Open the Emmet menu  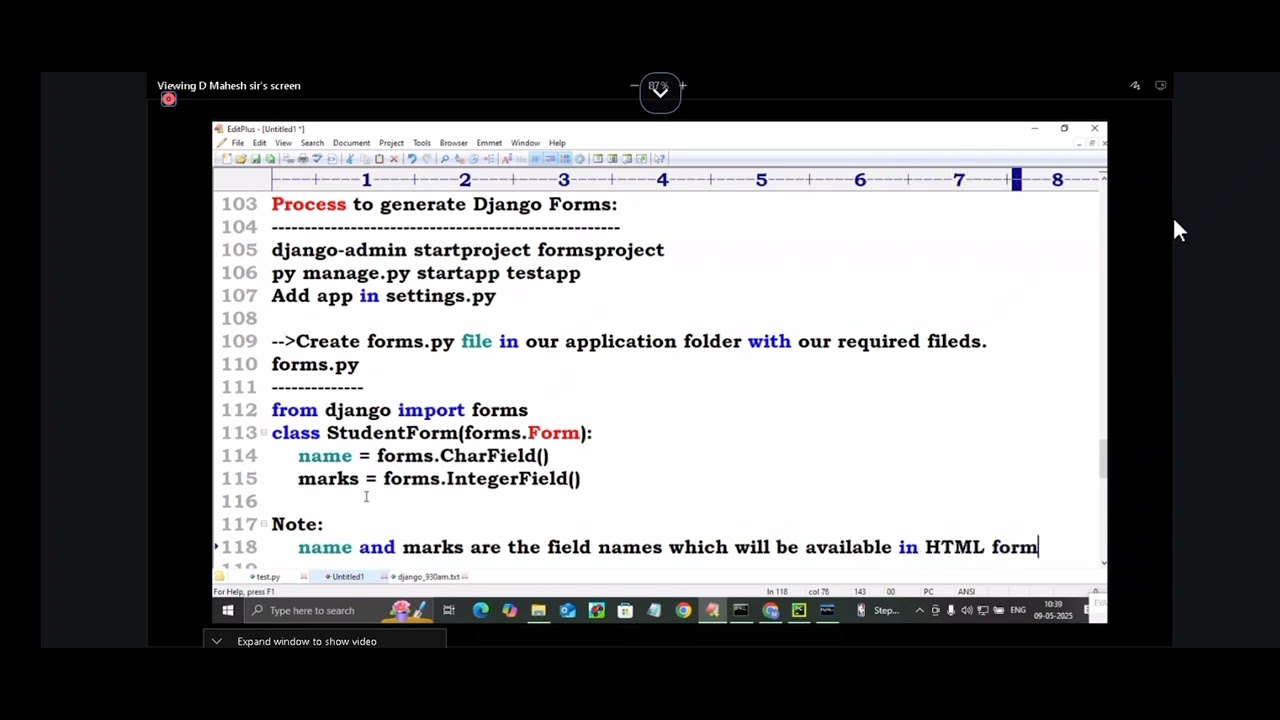pyautogui.click(x=489, y=143)
